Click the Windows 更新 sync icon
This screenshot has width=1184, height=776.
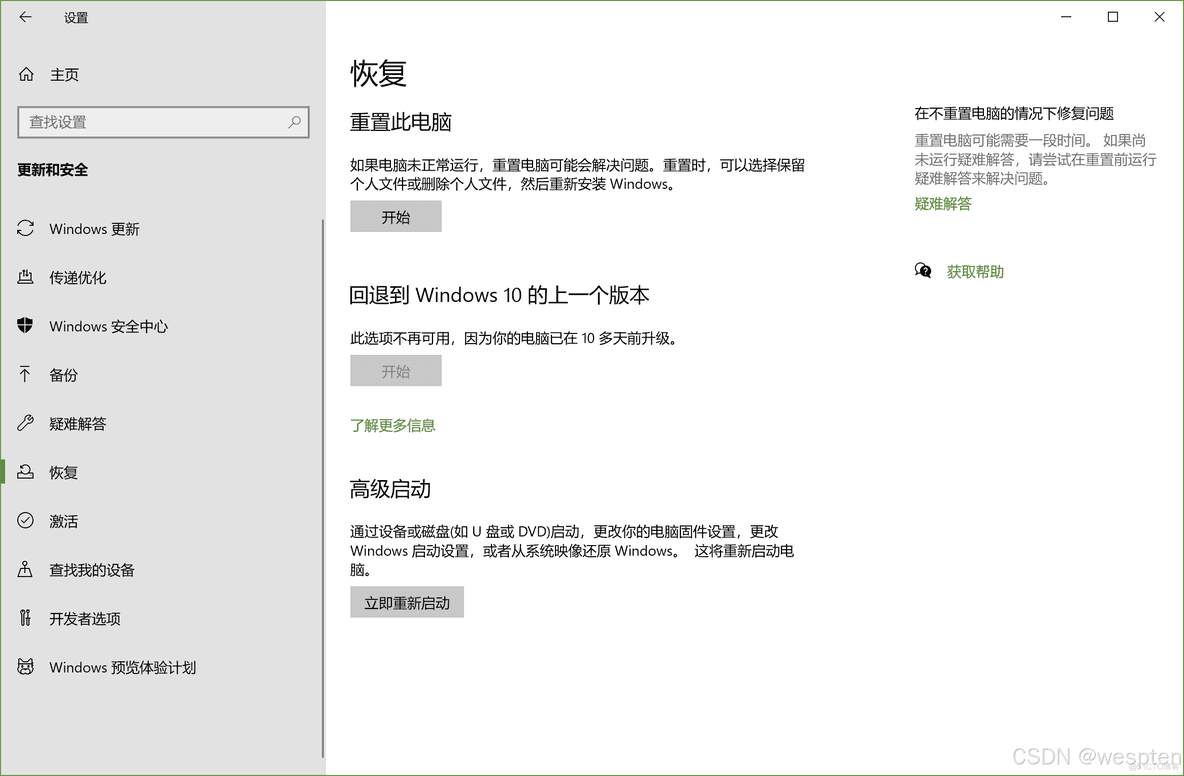click(26, 228)
